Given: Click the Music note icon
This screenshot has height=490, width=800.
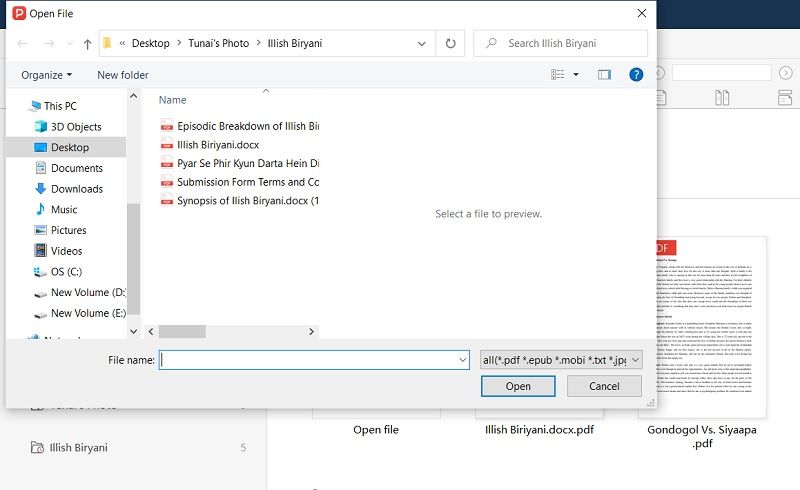Looking at the screenshot, I should click(40, 209).
